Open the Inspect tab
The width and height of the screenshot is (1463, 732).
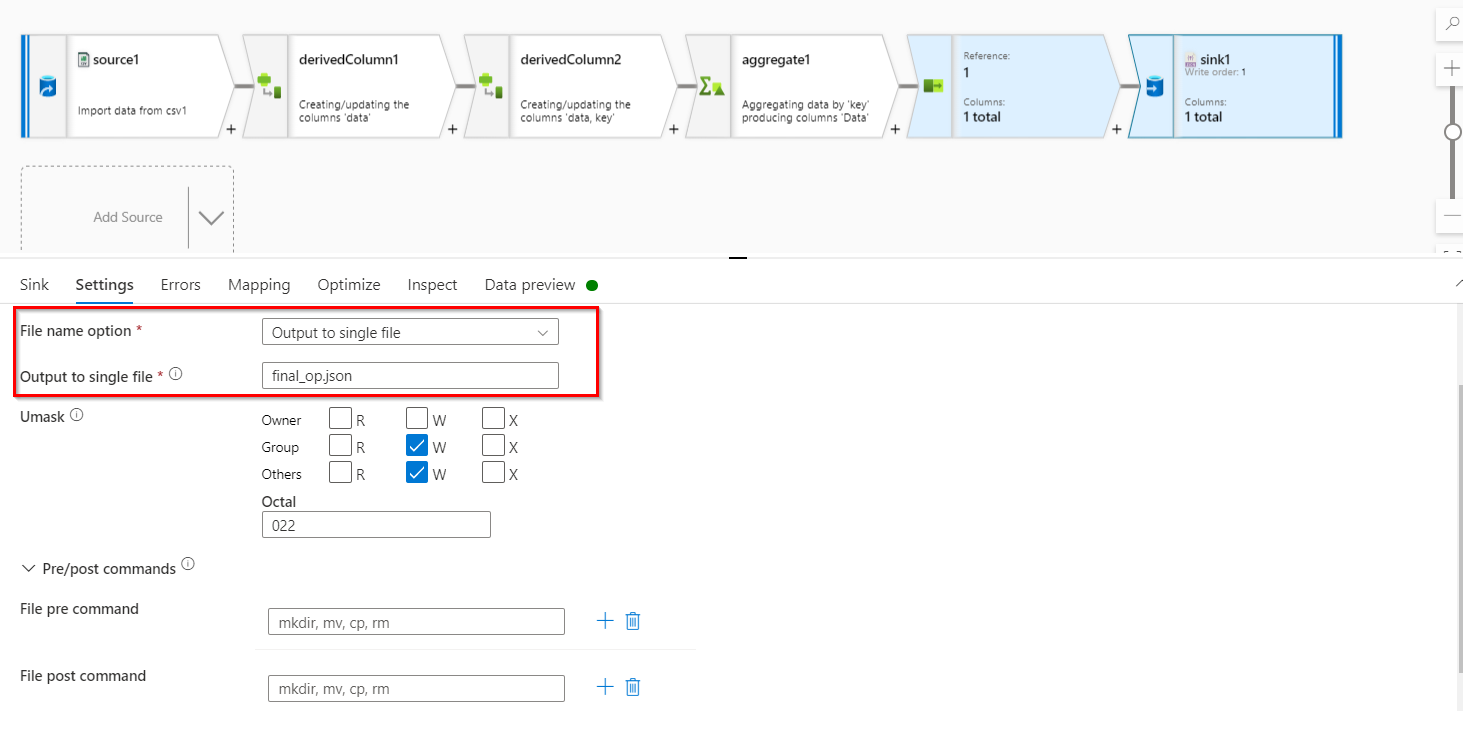click(x=433, y=285)
